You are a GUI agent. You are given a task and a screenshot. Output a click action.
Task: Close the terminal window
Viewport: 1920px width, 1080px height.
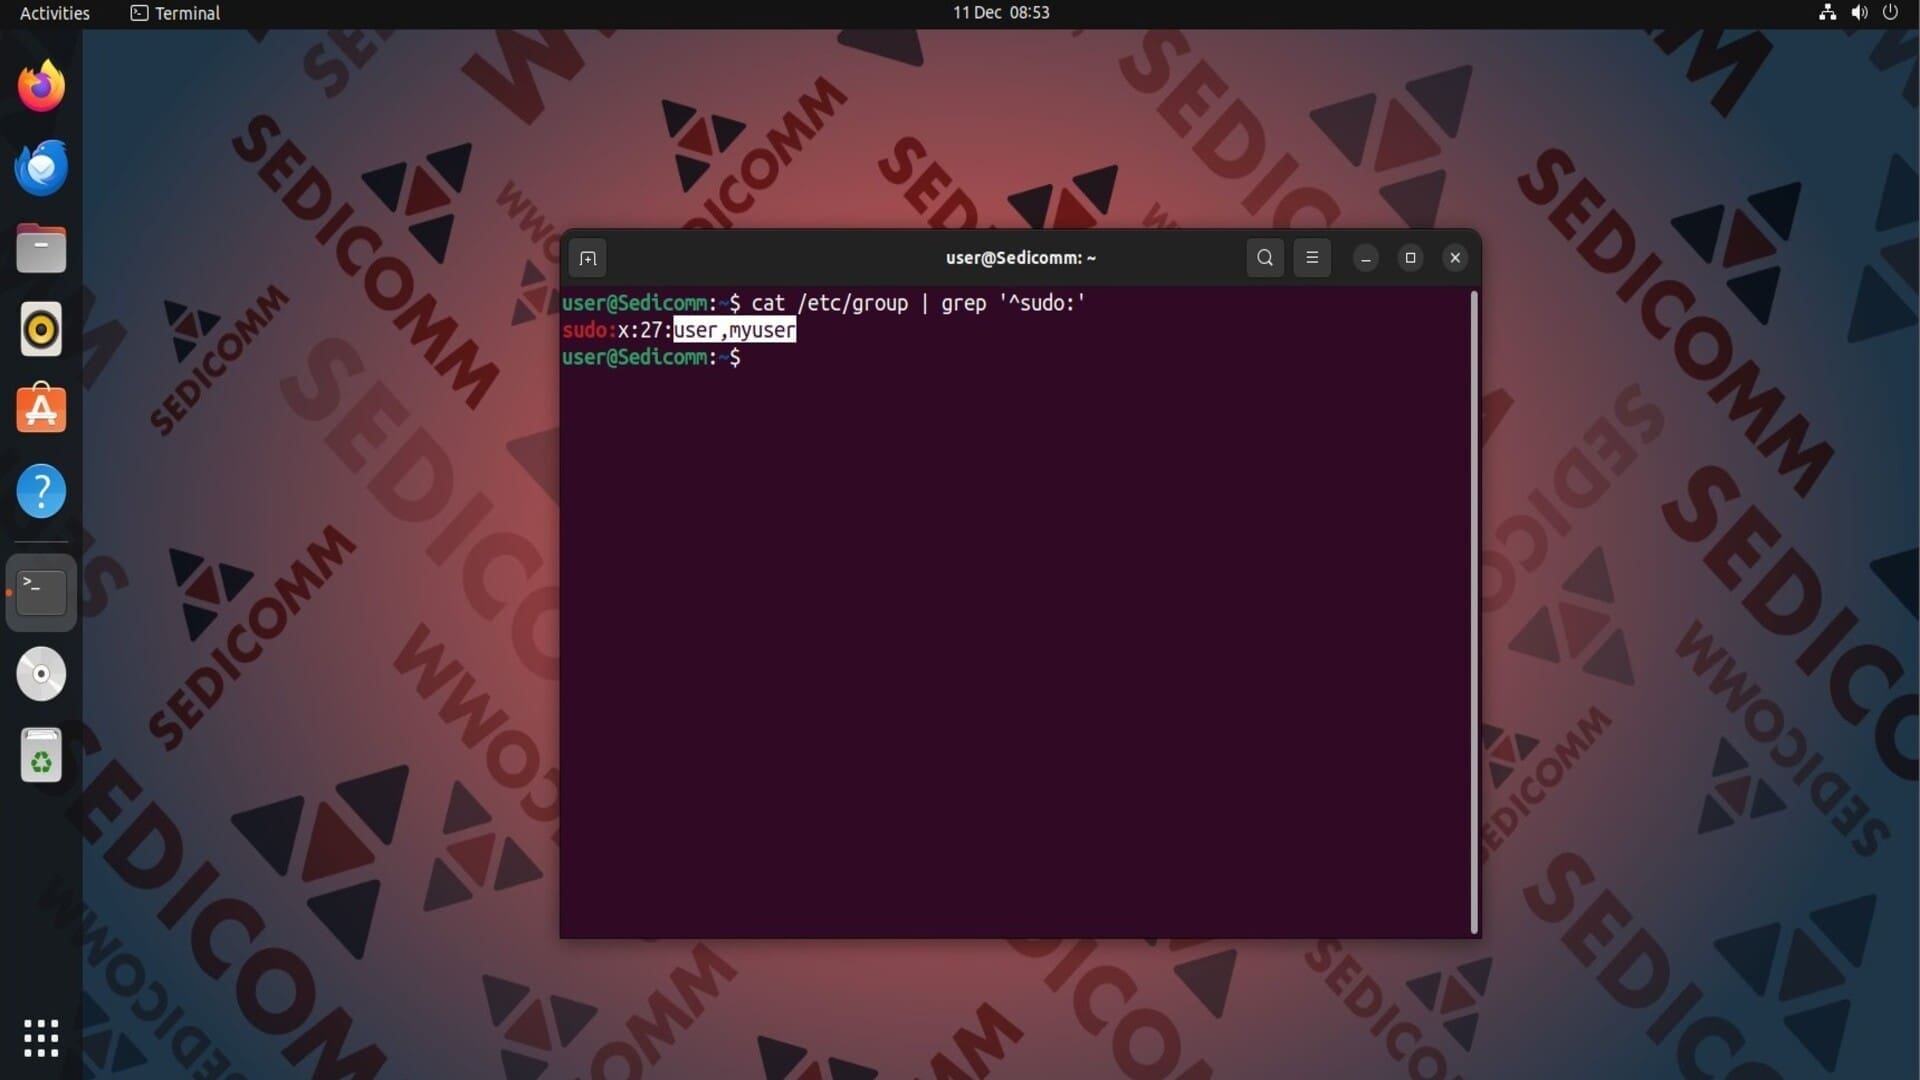[1455, 258]
